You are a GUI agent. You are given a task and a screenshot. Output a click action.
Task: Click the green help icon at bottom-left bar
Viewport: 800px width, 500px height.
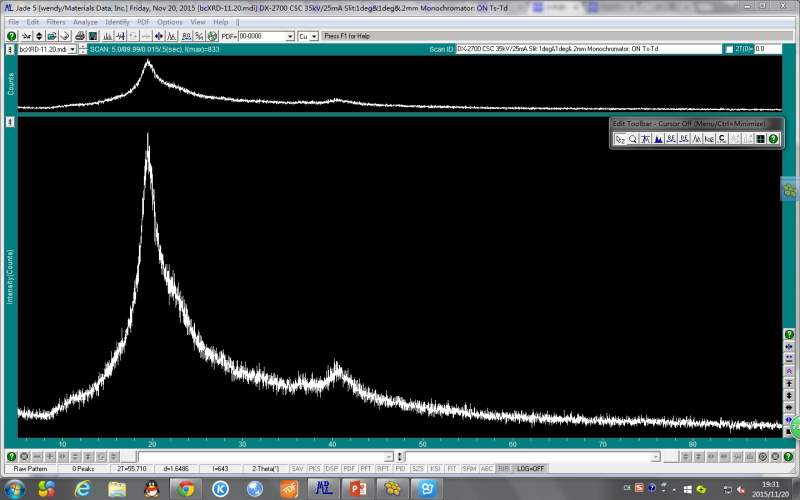(11, 456)
